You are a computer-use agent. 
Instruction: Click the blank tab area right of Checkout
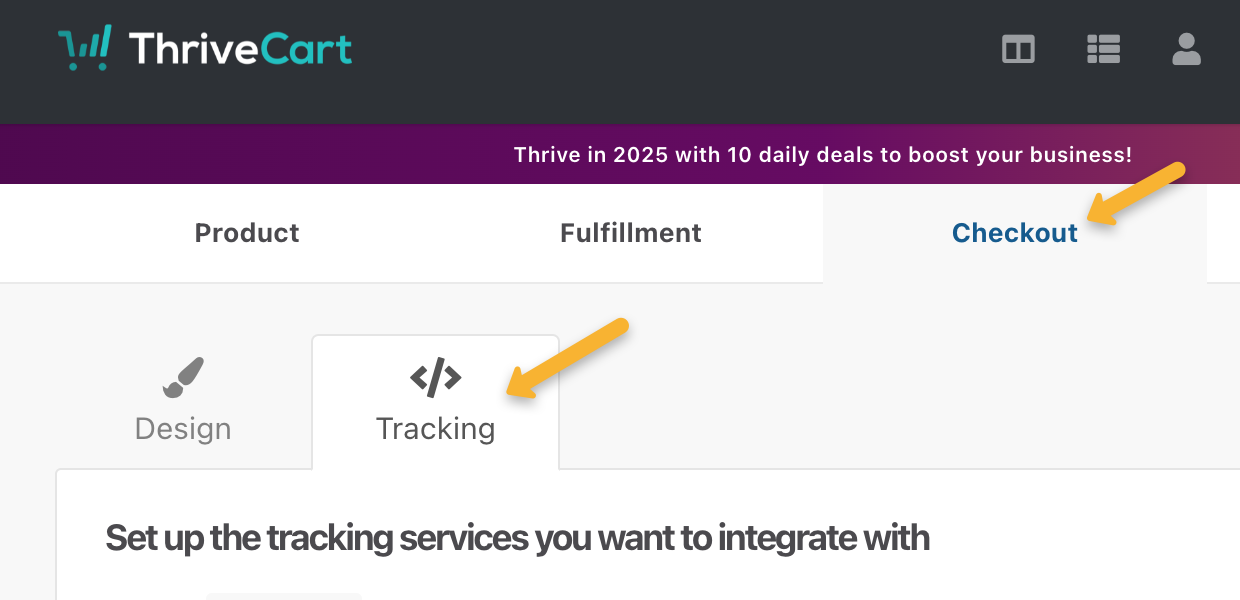1223,233
